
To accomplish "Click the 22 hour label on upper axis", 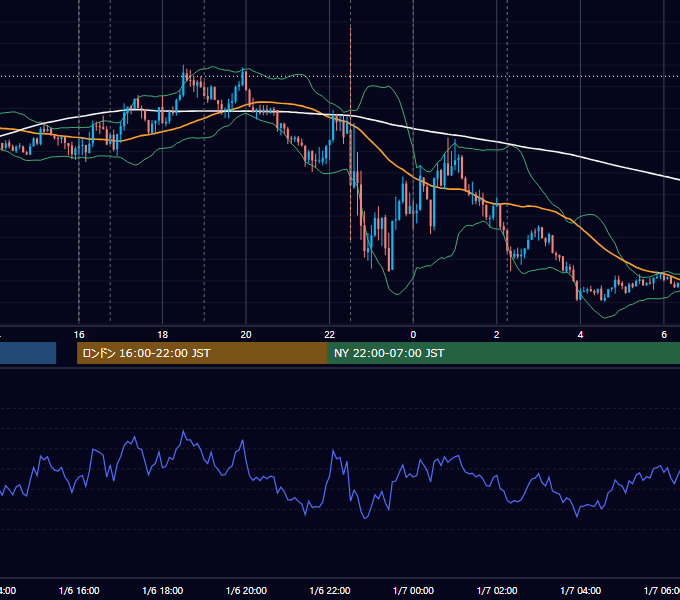I will [330, 334].
